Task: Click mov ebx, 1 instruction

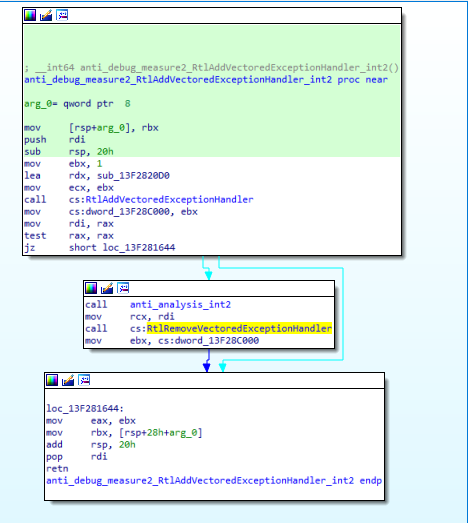Action: (63, 163)
